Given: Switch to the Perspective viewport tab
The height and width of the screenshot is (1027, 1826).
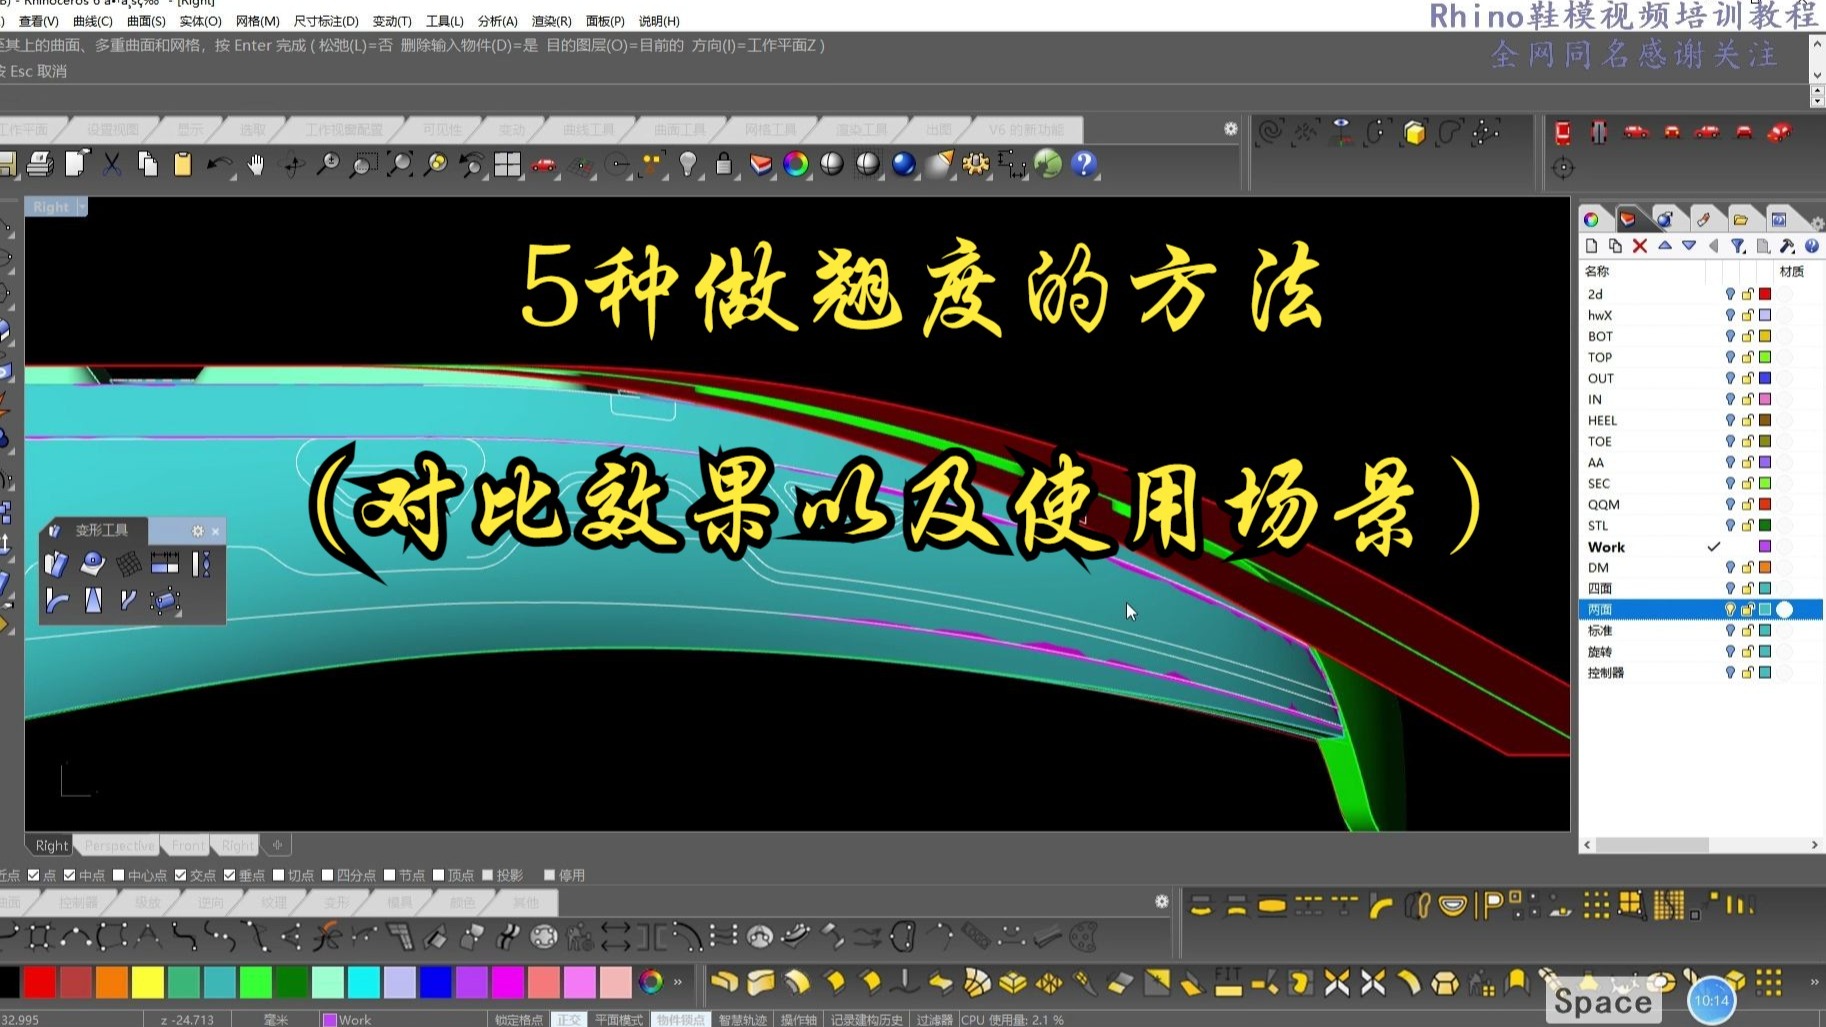Looking at the screenshot, I should click(118, 845).
